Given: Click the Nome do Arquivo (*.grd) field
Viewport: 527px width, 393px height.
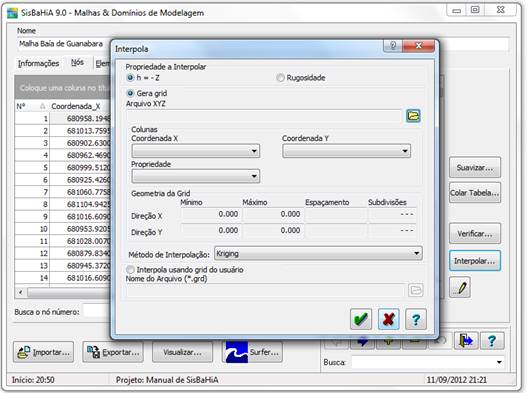Looking at the screenshot, I should tap(266, 290).
